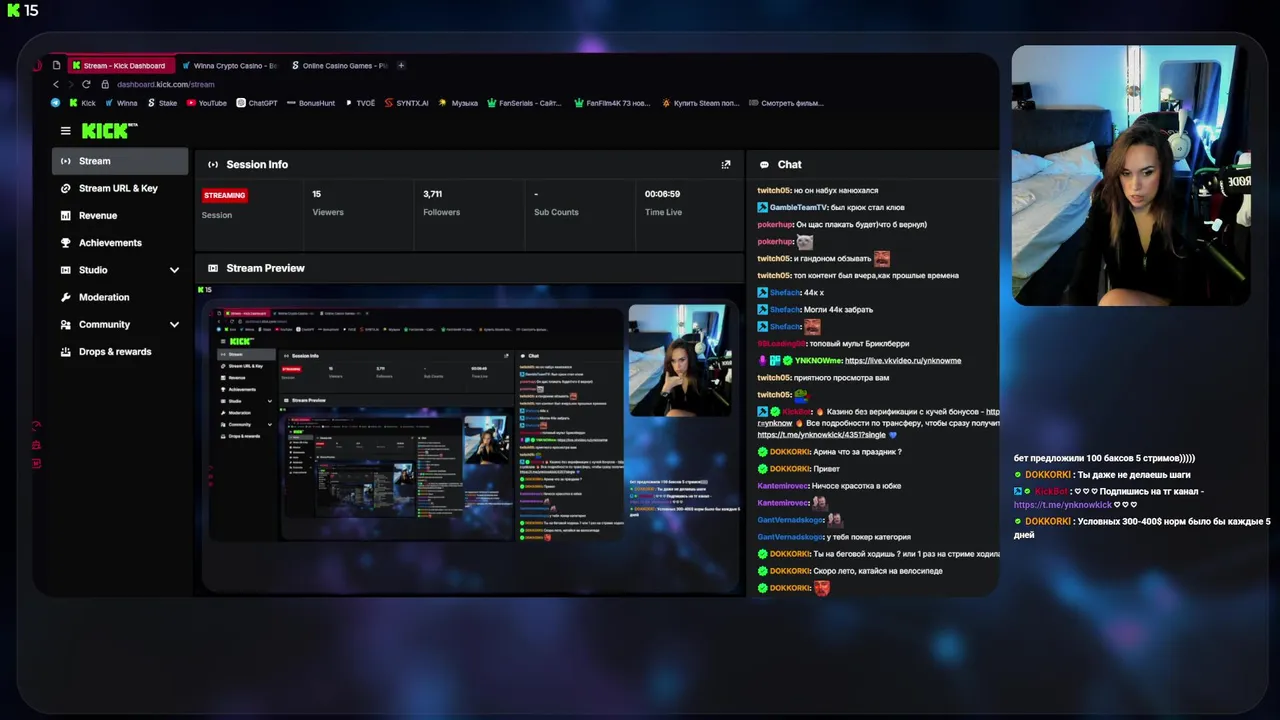
Task: Click the Community people icon in the sidebar
Action: coord(66,324)
